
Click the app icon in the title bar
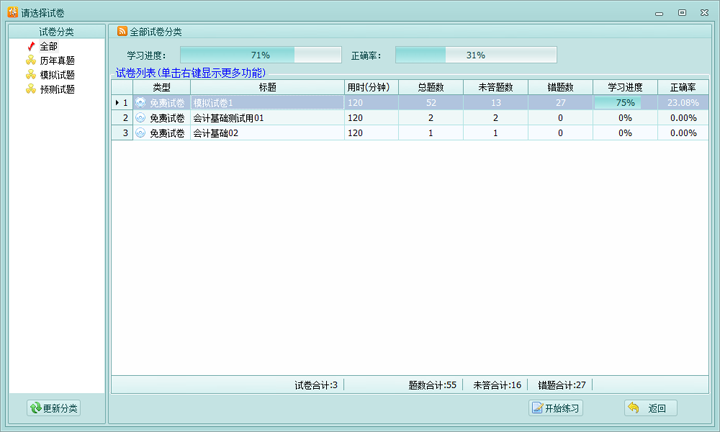click(12, 12)
